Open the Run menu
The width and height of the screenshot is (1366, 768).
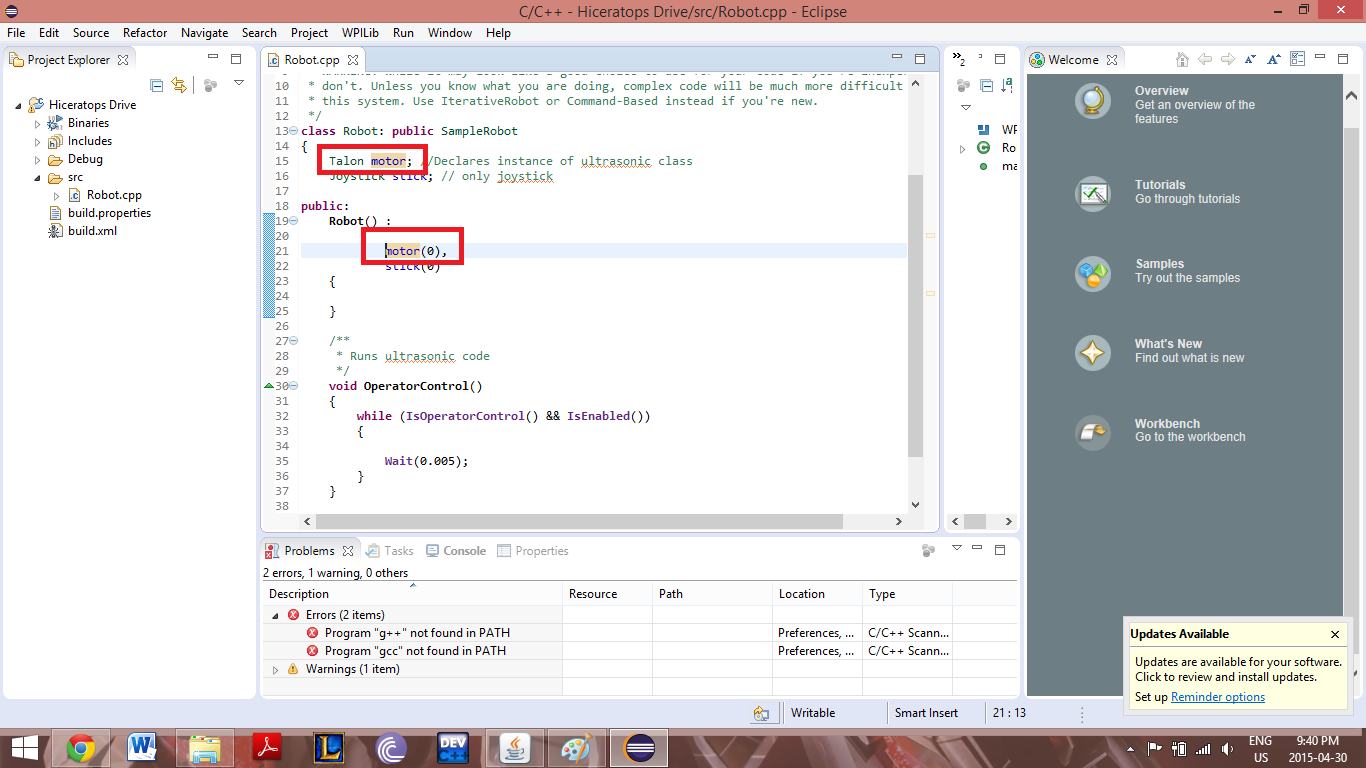tap(403, 33)
